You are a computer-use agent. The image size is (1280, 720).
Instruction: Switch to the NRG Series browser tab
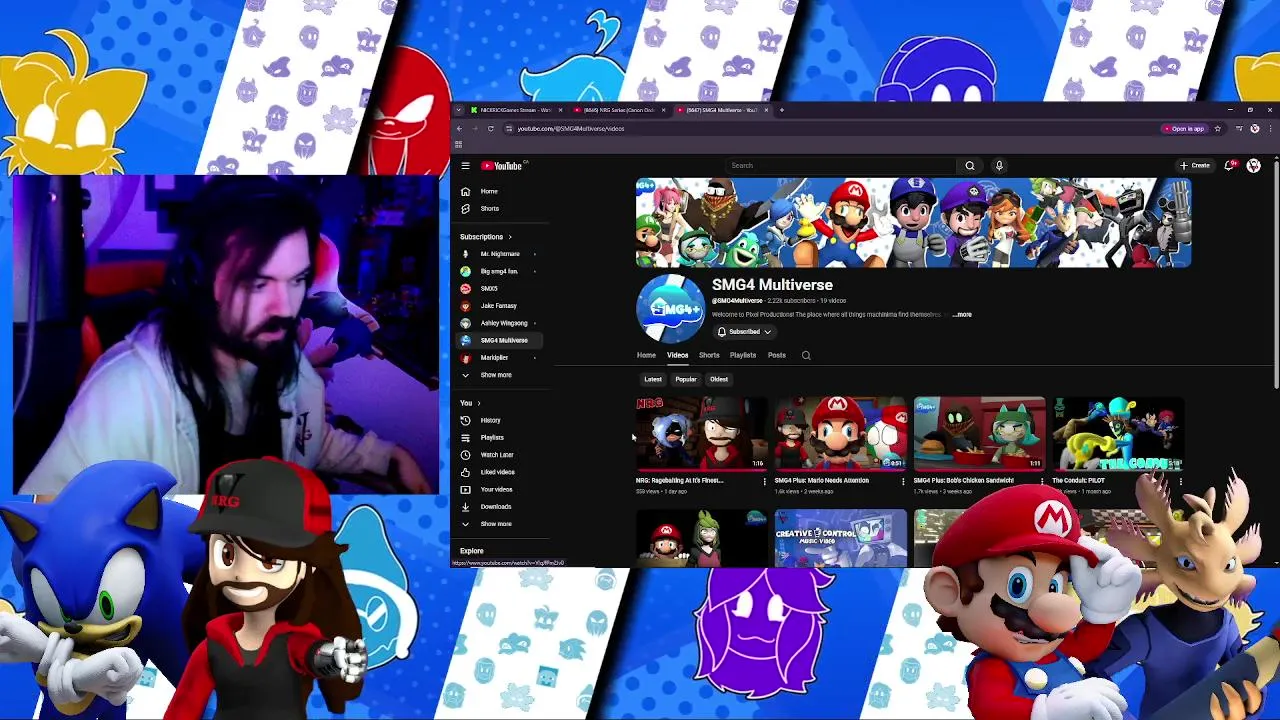[x=618, y=110]
